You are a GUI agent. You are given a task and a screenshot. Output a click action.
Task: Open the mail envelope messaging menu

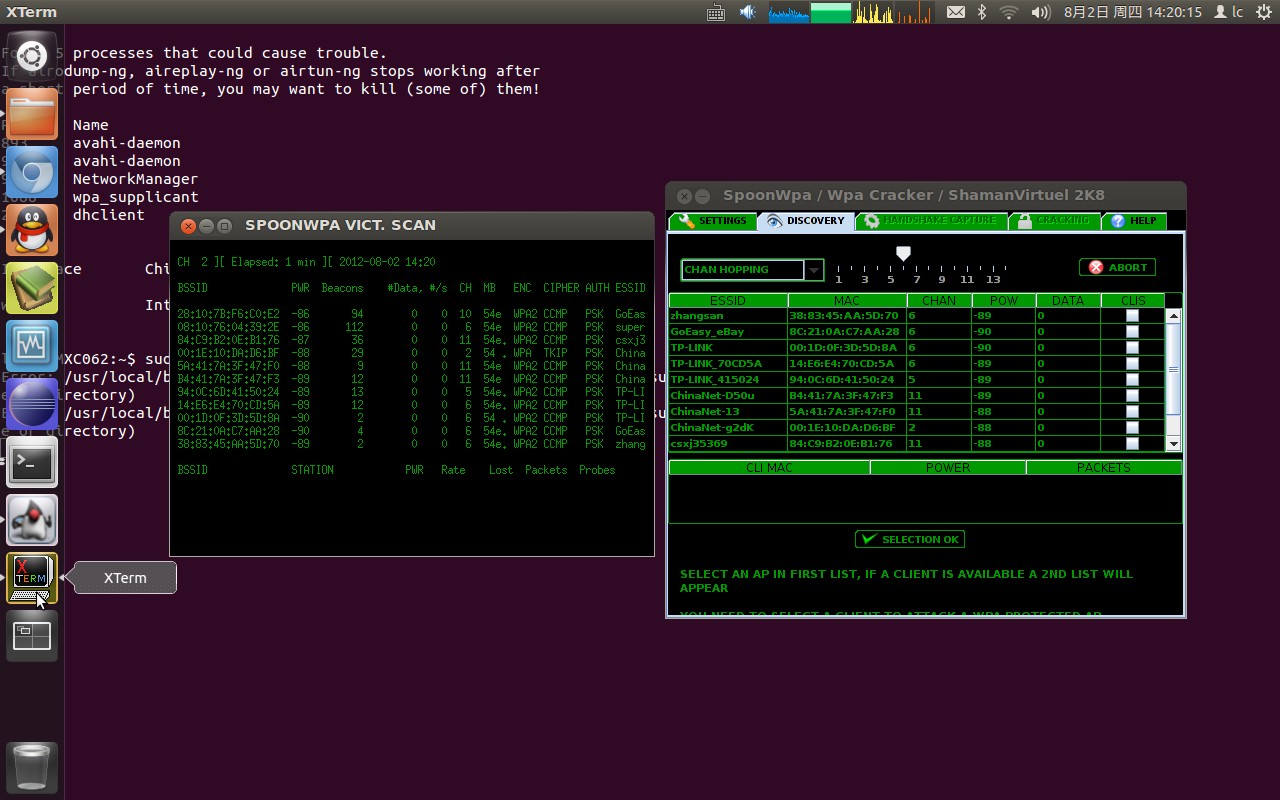956,12
